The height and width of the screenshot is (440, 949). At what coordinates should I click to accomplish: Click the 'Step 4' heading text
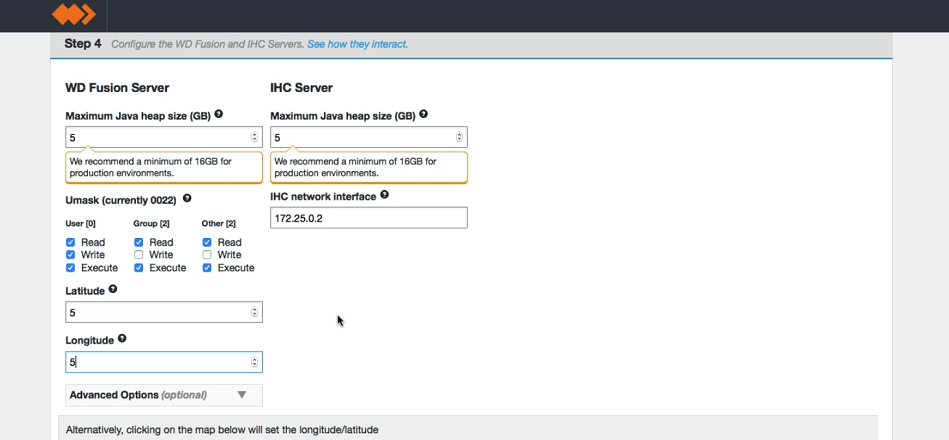pyautogui.click(x=83, y=44)
